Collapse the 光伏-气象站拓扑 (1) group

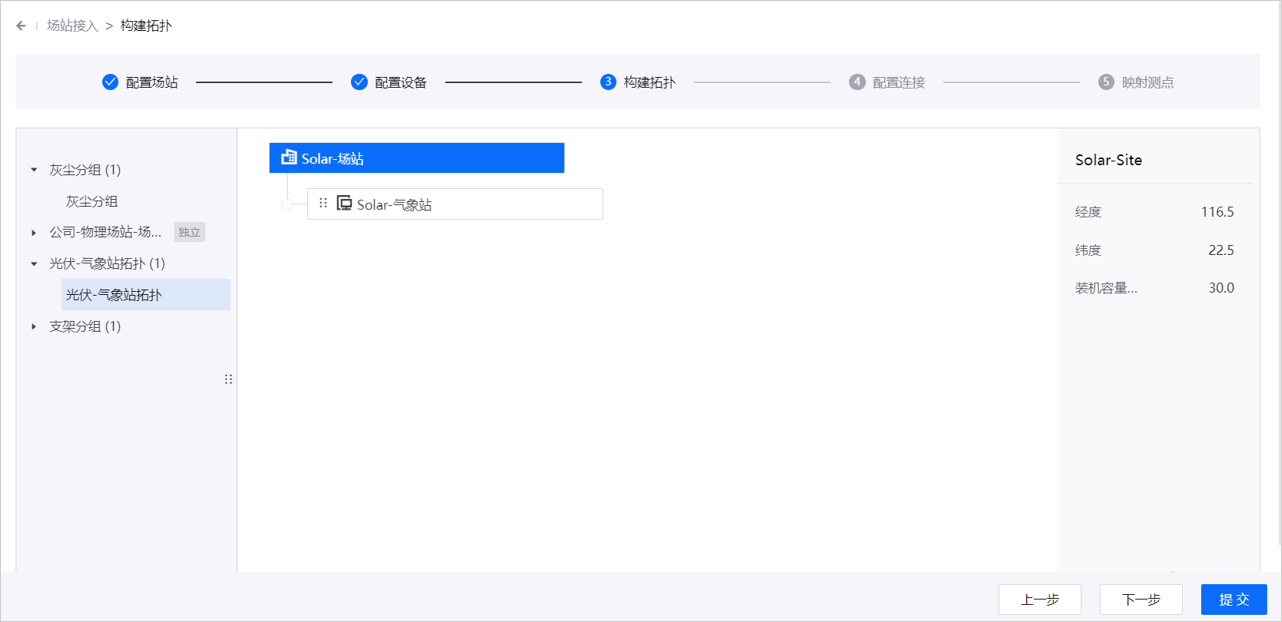coord(34,264)
